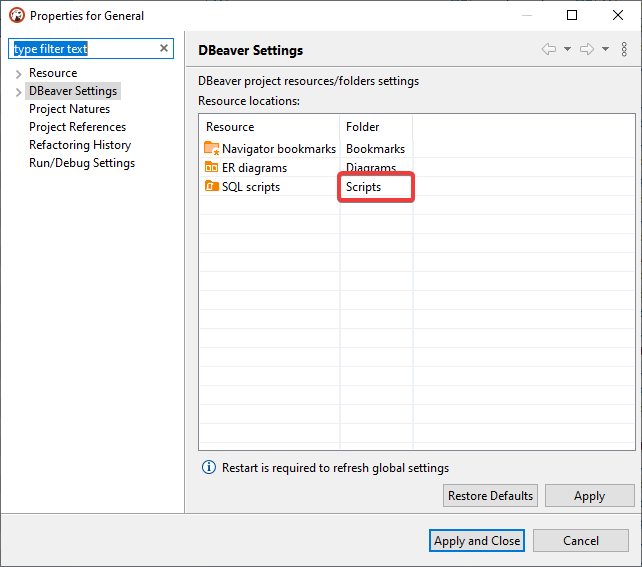Click the Navigator bookmarks folder icon

(x=211, y=148)
